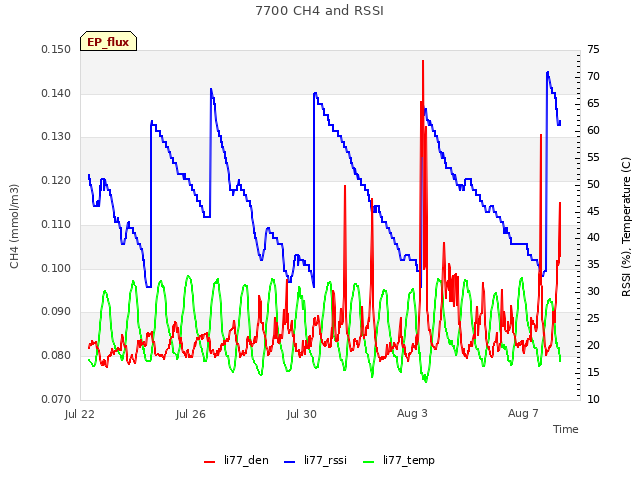This screenshot has width=640, height=480.
Task: Click the 0.090 left axis tick label
Action: [x=56, y=311]
